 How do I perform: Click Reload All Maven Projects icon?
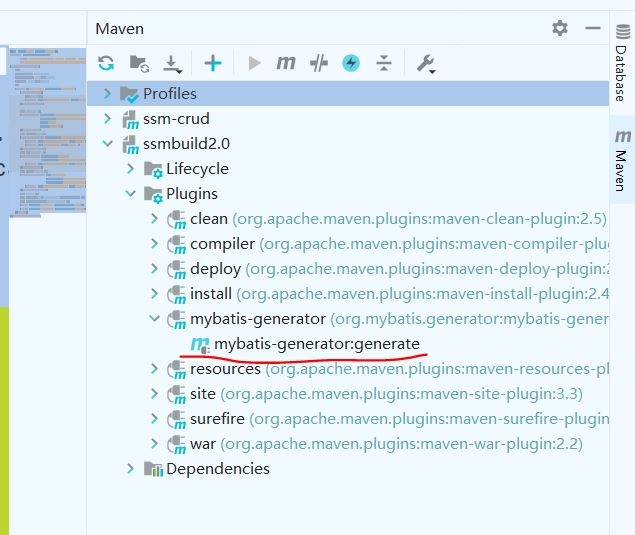(106, 63)
